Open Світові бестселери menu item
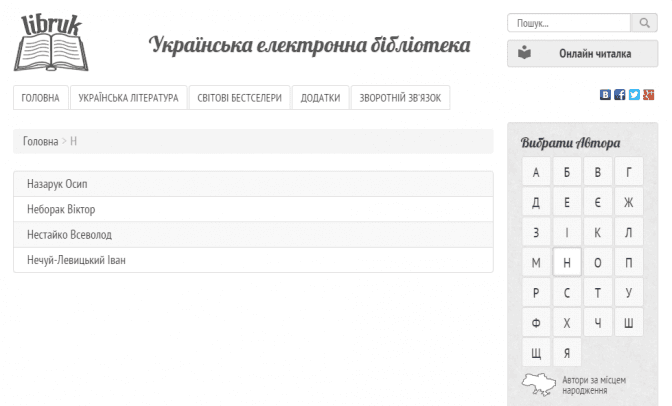This screenshot has width=672, height=406. pyautogui.click(x=240, y=98)
